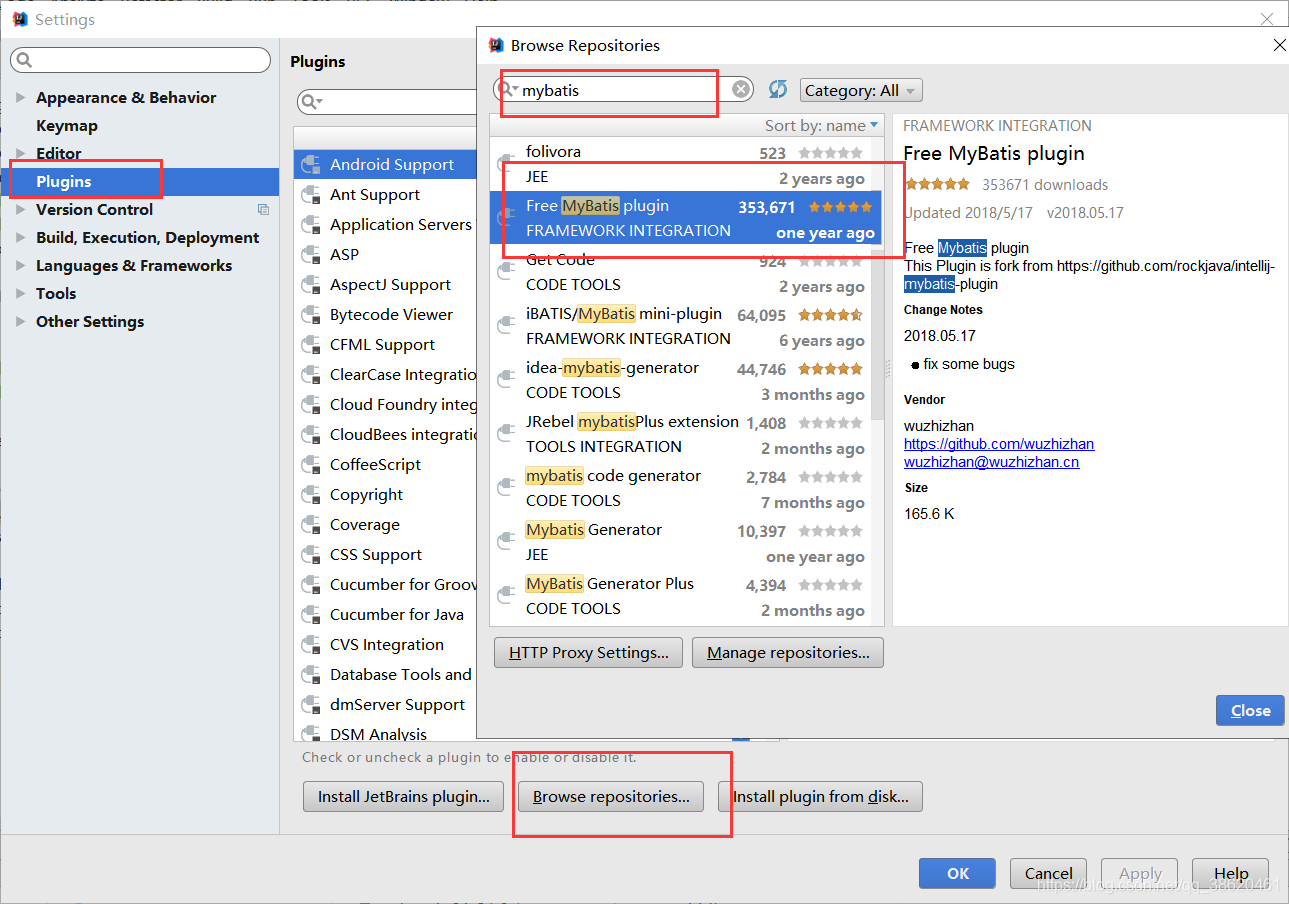Viewport: 1289px width, 904px height.
Task: Click the Coverage plugin icon
Action: tap(311, 525)
